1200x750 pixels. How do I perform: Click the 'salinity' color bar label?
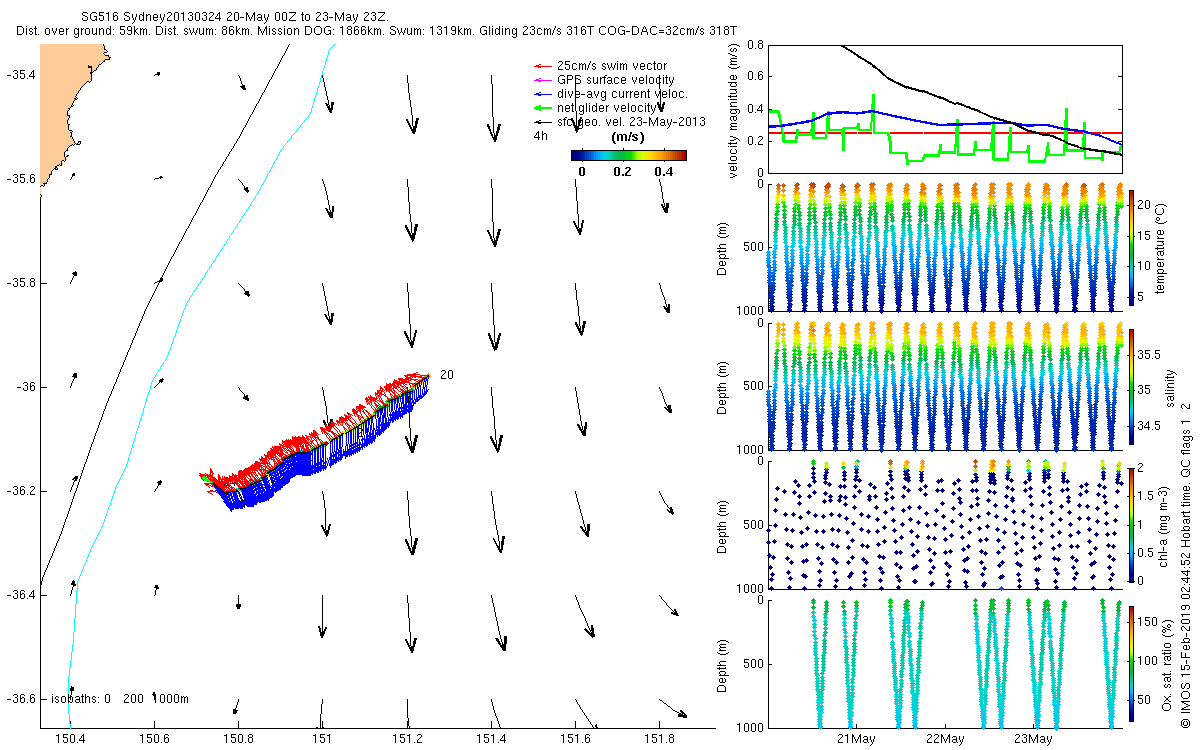click(x=1172, y=386)
